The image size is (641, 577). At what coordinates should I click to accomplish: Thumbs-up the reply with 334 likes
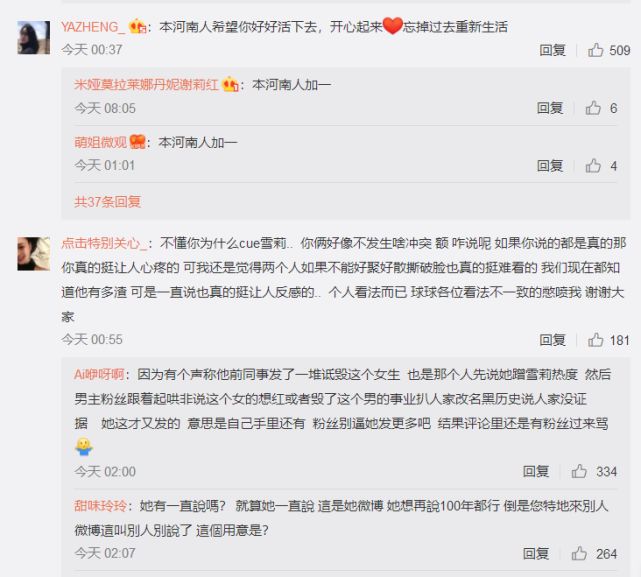[579, 471]
